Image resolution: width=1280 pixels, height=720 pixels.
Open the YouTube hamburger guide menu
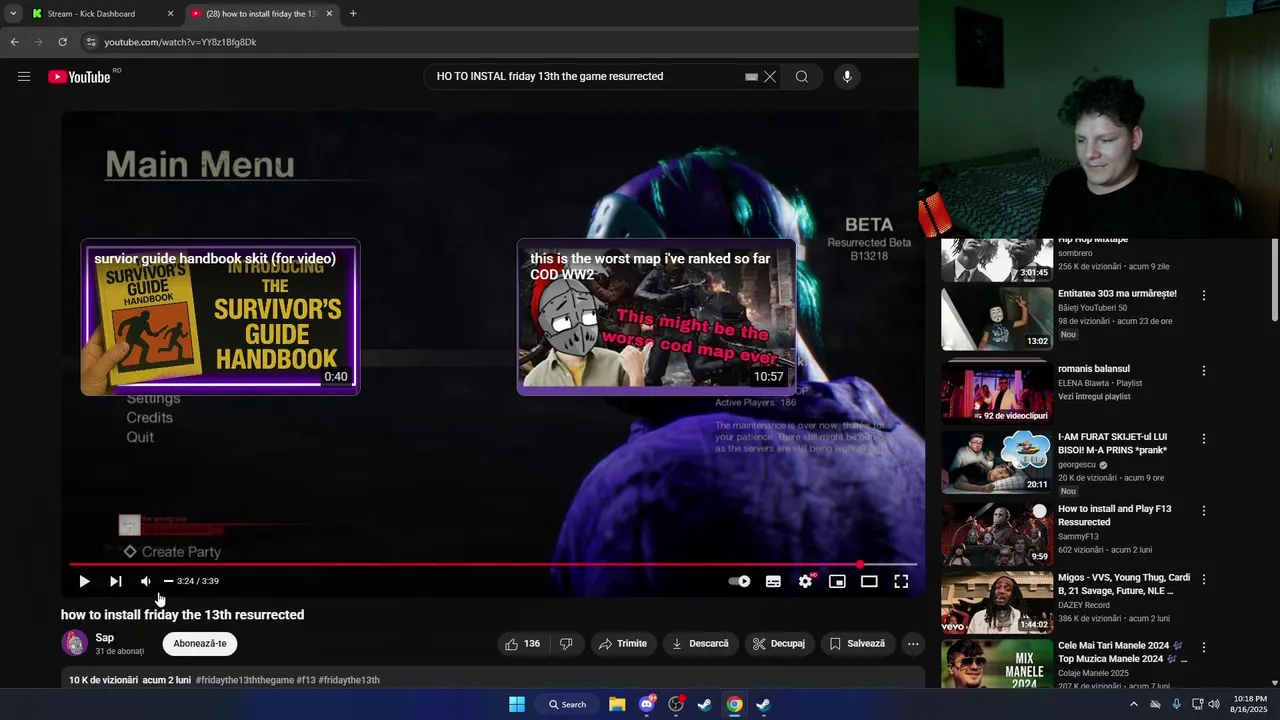tap(24, 77)
